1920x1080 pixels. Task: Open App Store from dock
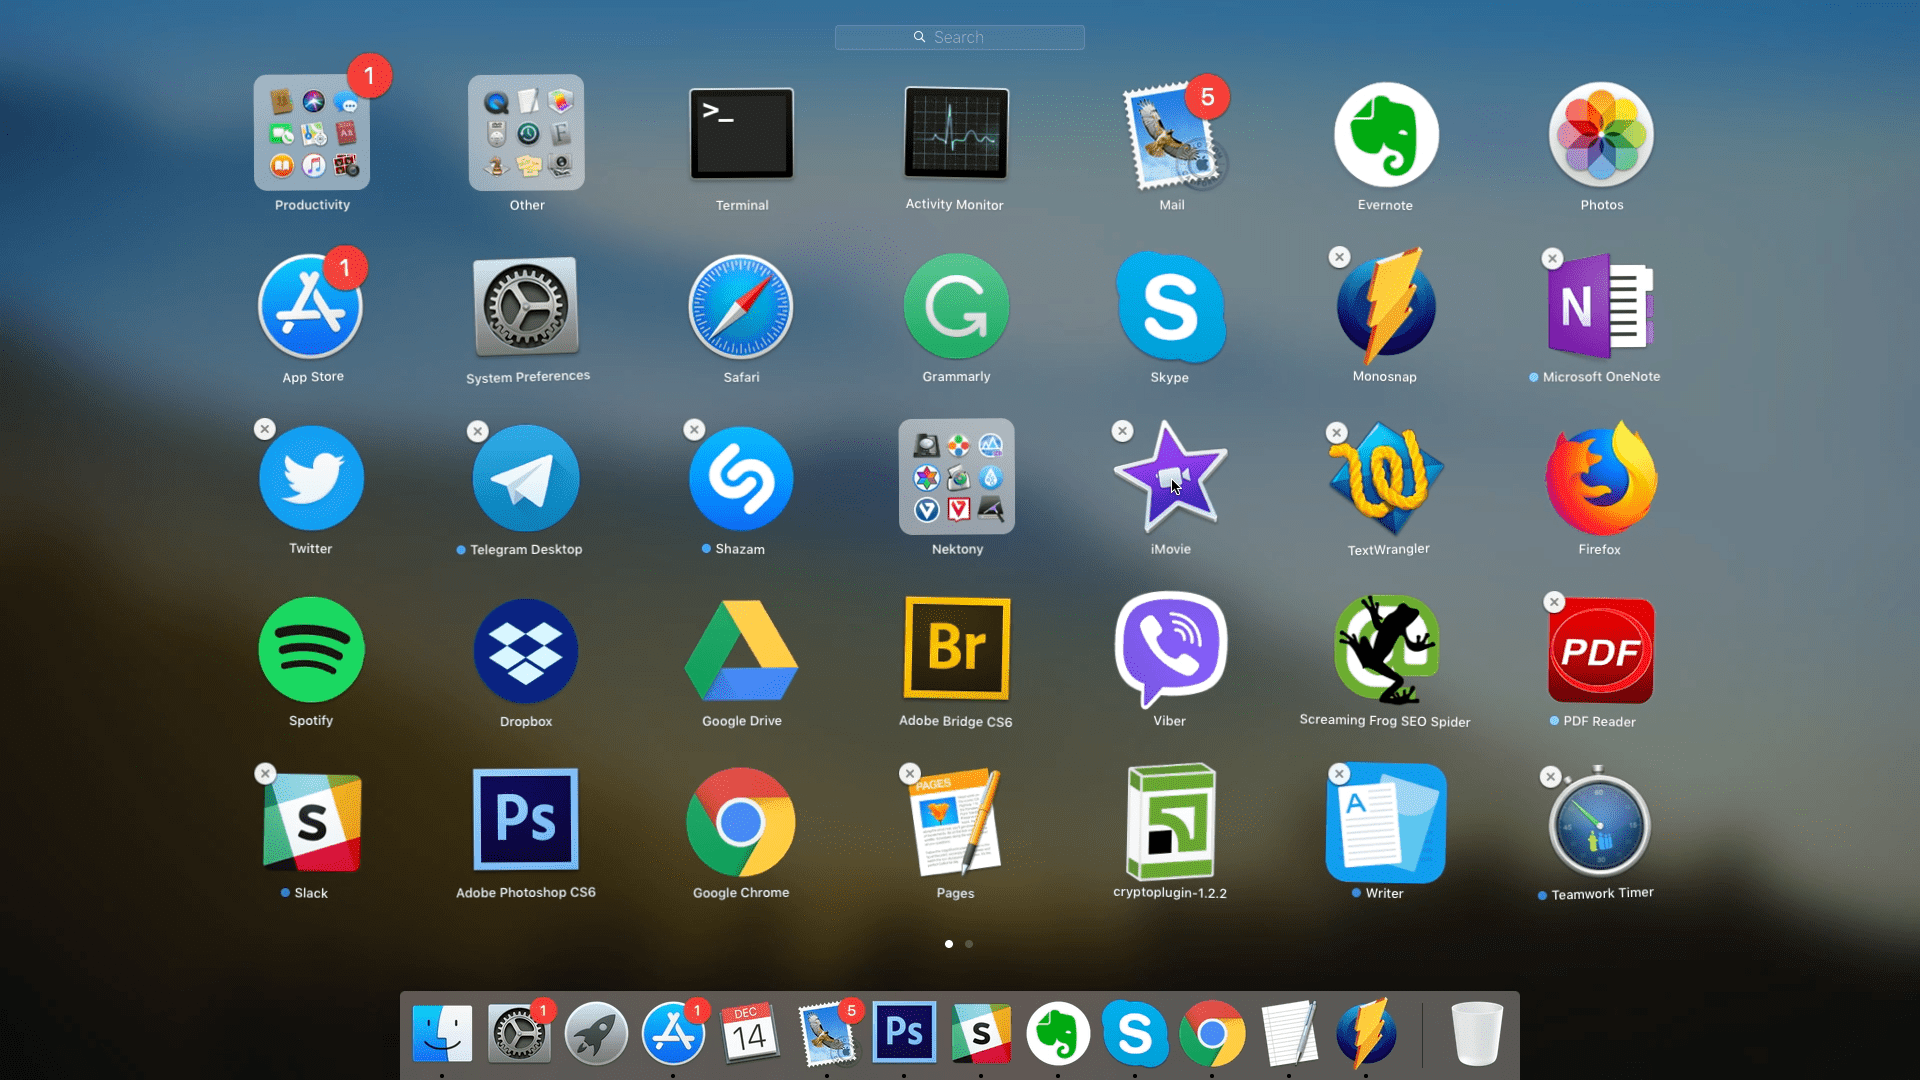pos(674,1034)
